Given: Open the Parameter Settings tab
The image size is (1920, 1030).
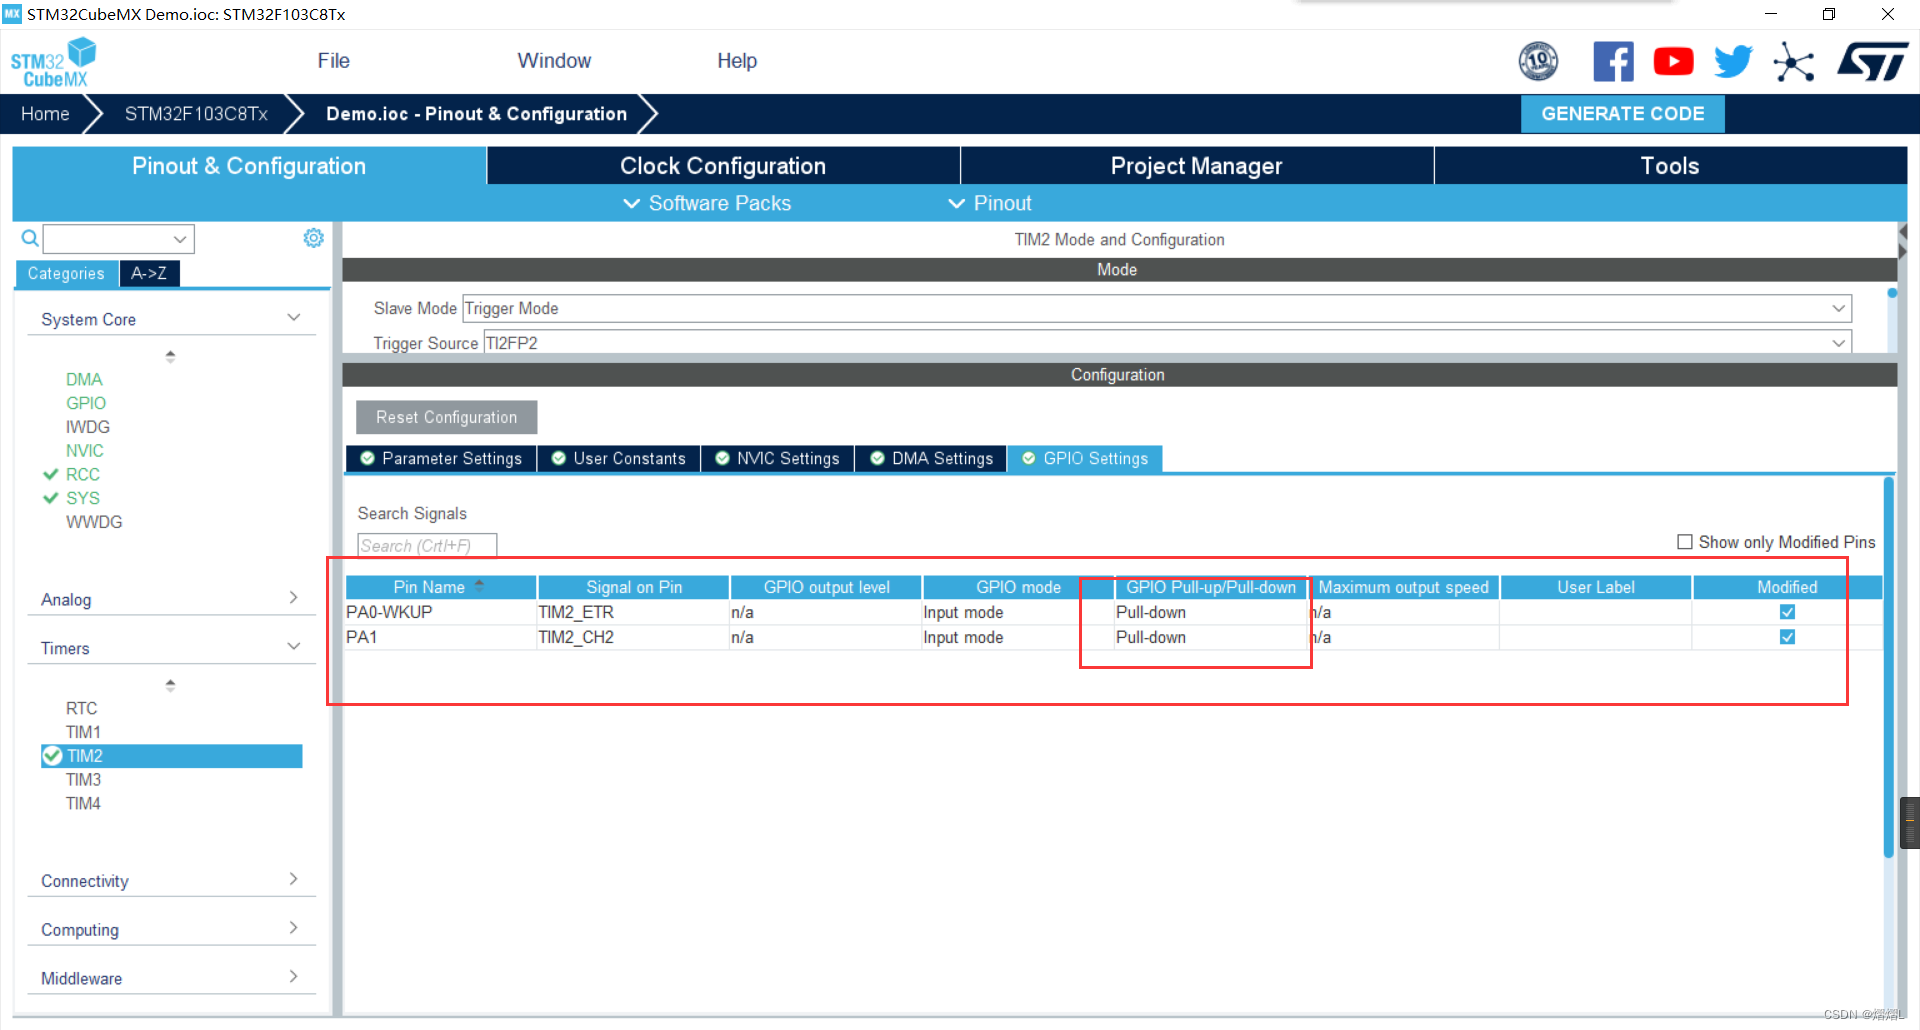Looking at the screenshot, I should [x=441, y=458].
